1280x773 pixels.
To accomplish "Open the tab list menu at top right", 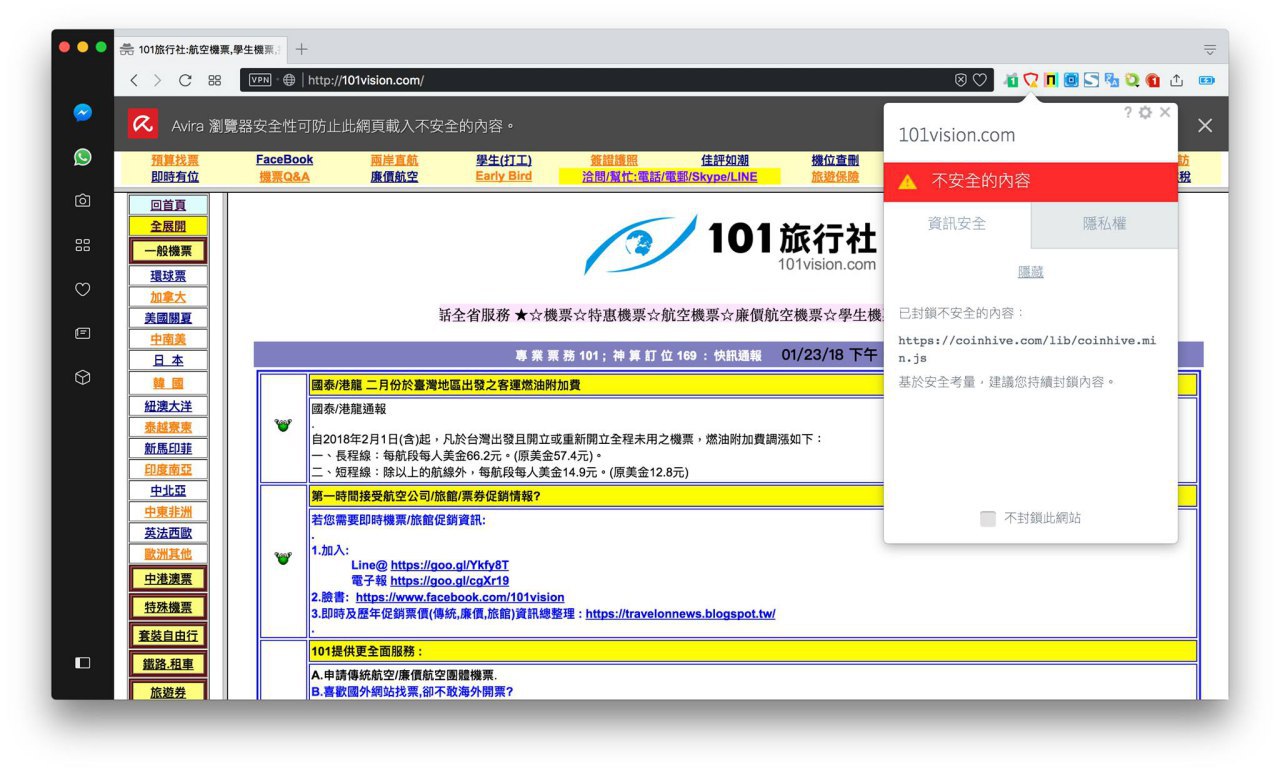I will (1209, 49).
